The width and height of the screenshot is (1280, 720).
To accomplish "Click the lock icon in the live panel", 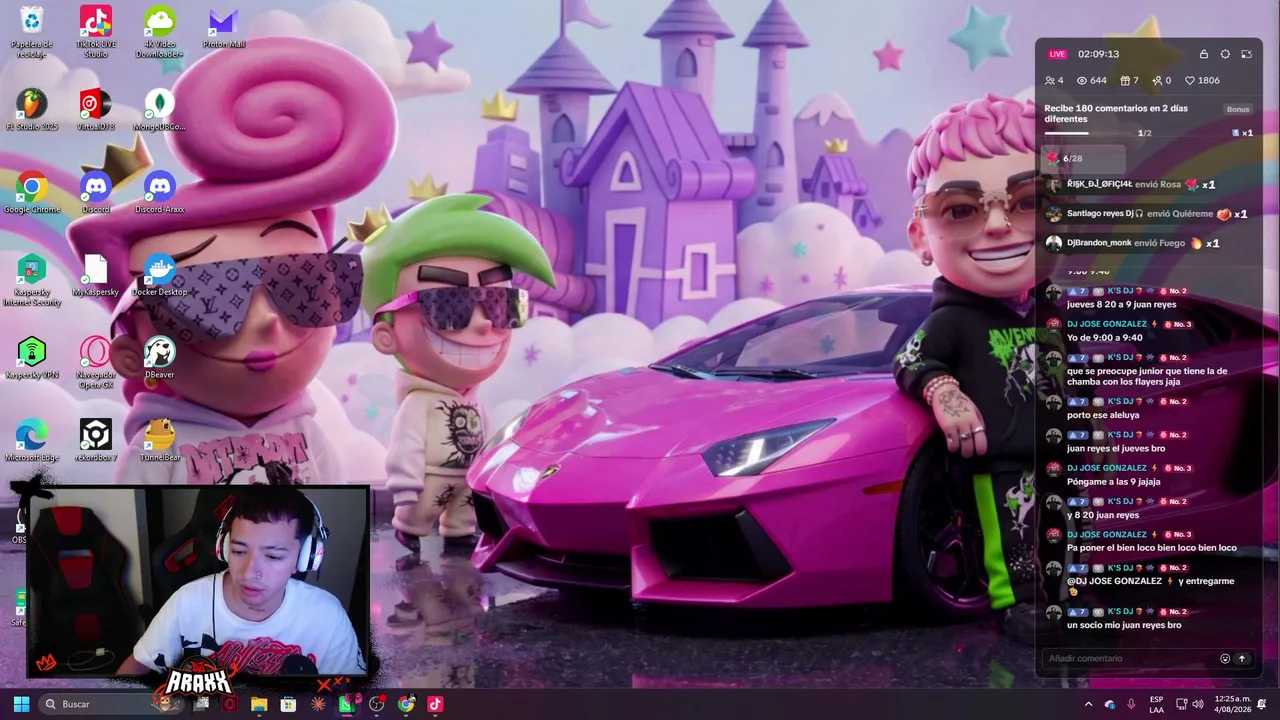I will coord(1204,54).
